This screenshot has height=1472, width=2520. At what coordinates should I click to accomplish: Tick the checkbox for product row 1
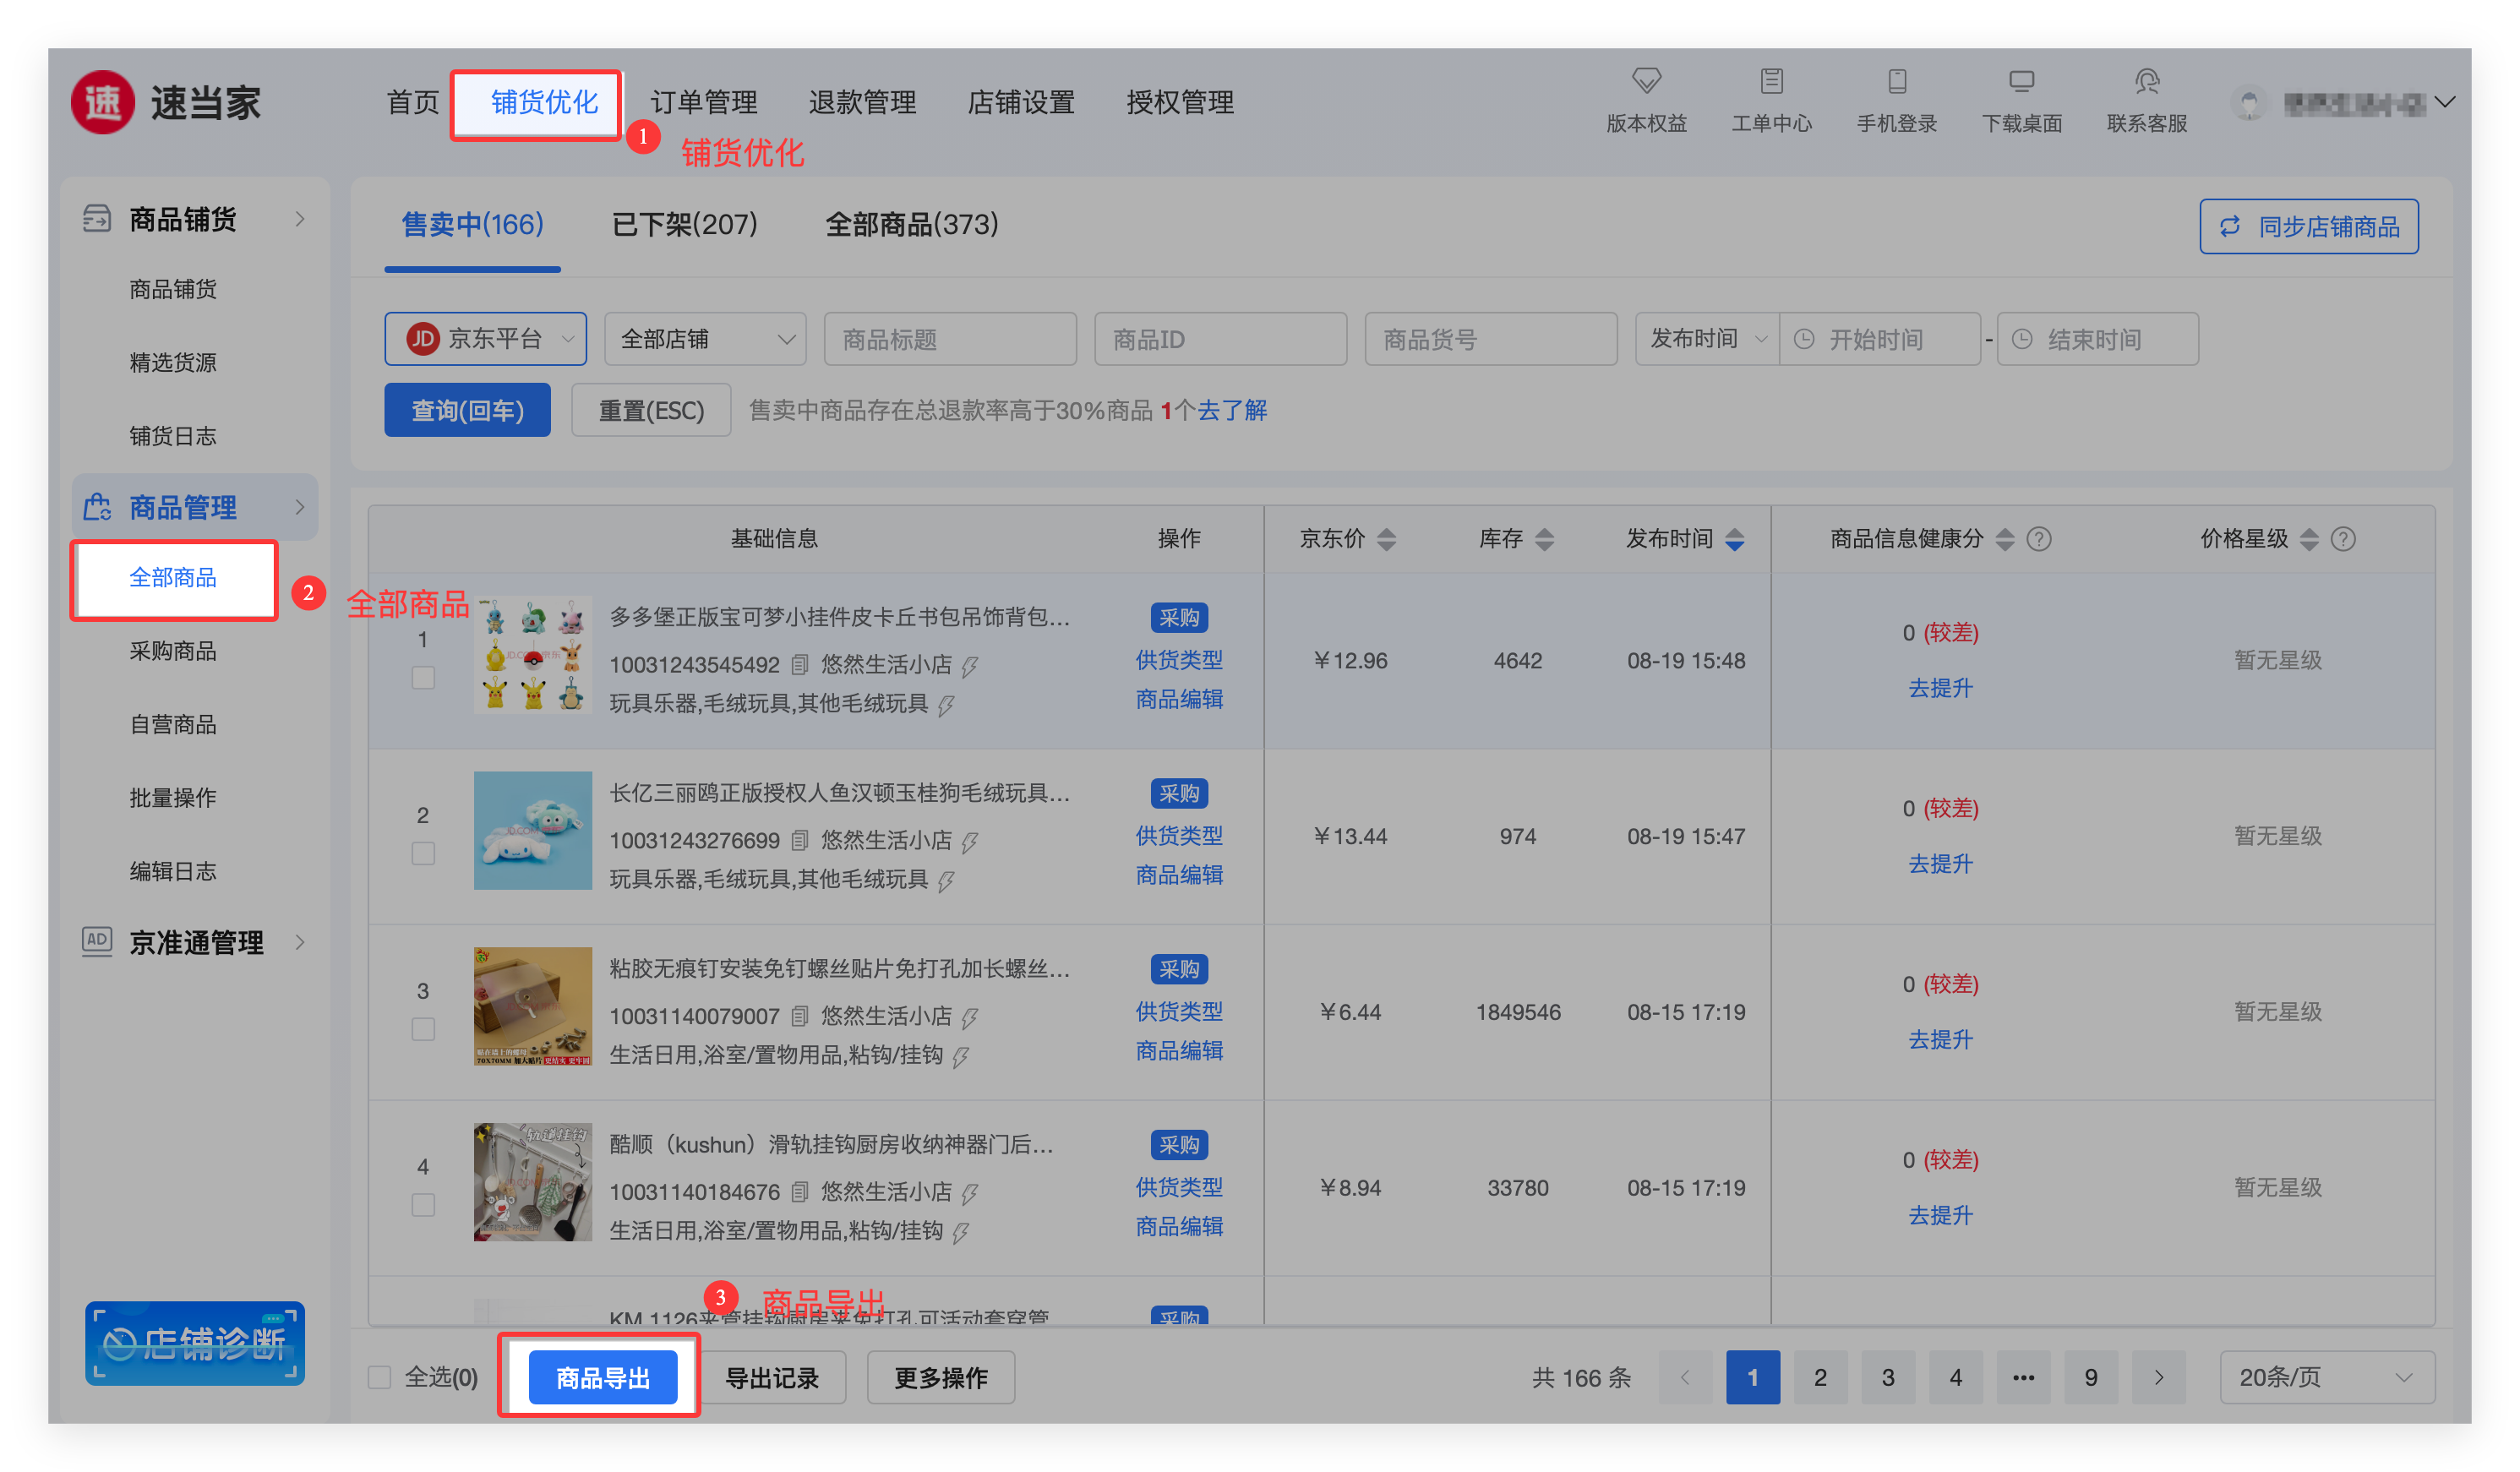click(423, 678)
